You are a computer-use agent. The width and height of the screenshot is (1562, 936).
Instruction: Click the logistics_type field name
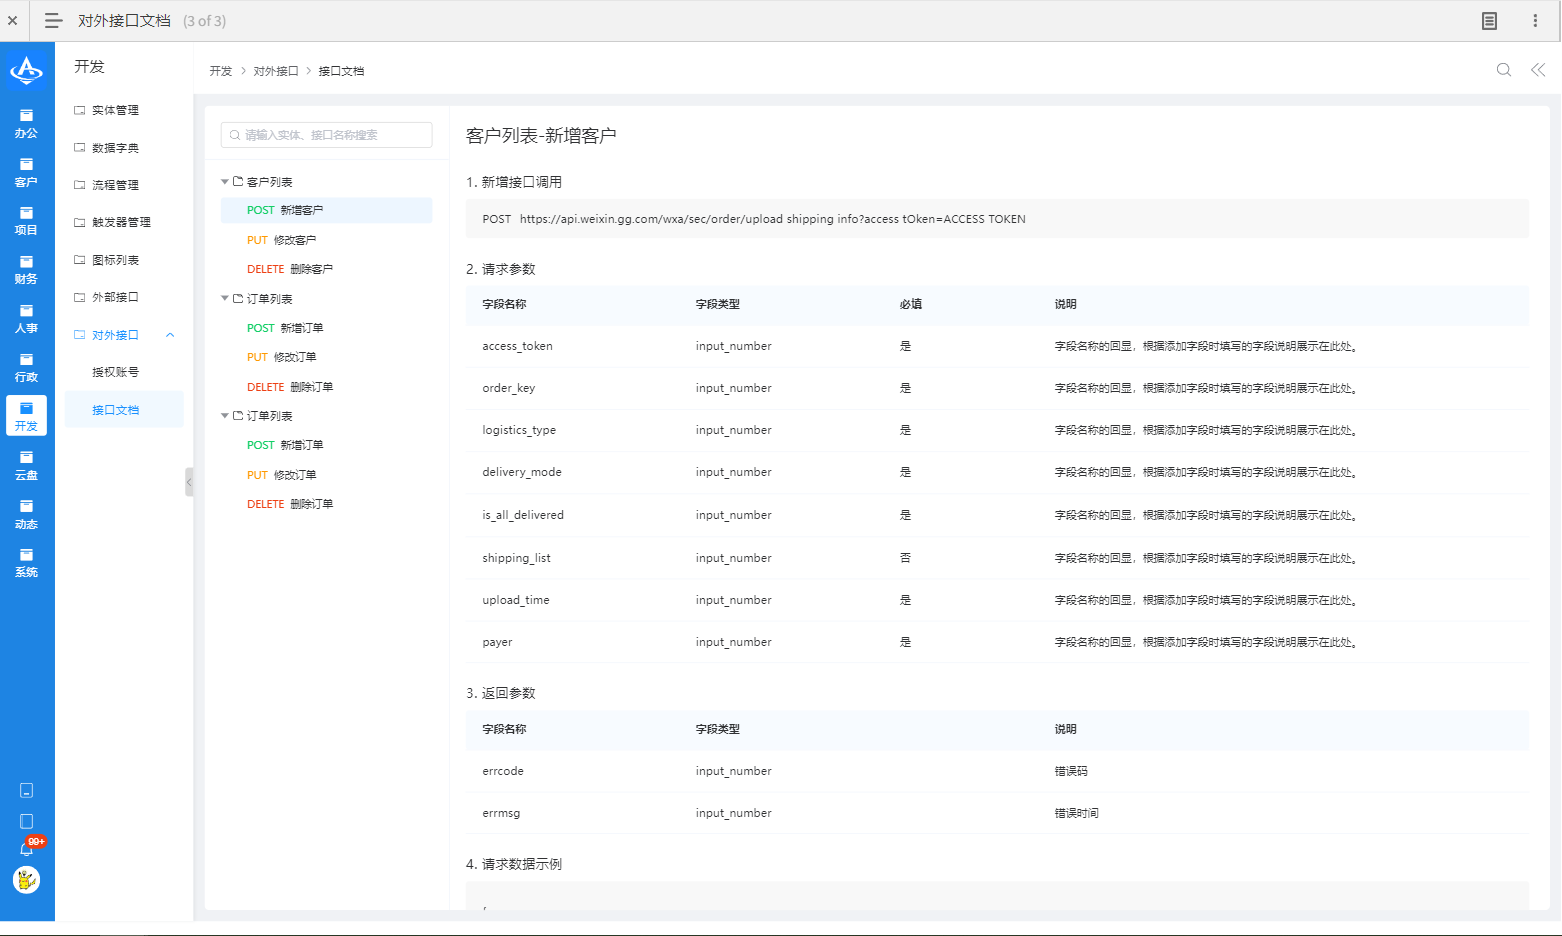(519, 430)
